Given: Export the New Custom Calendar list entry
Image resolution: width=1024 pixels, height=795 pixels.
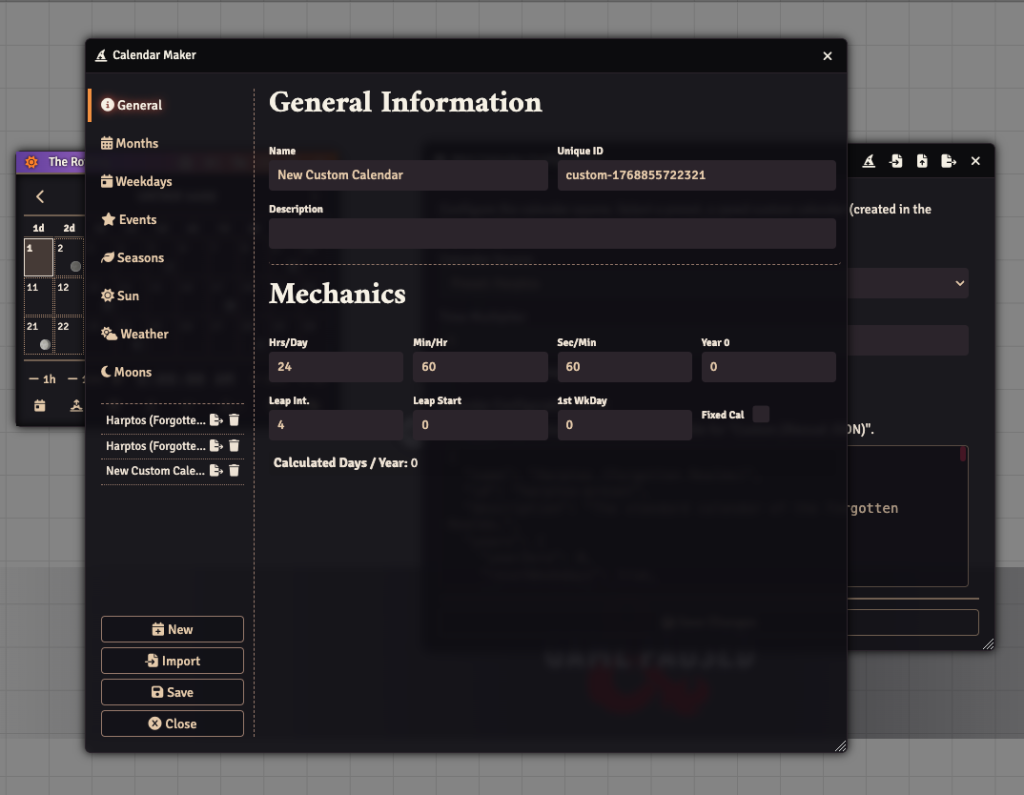Looking at the screenshot, I should [x=216, y=470].
